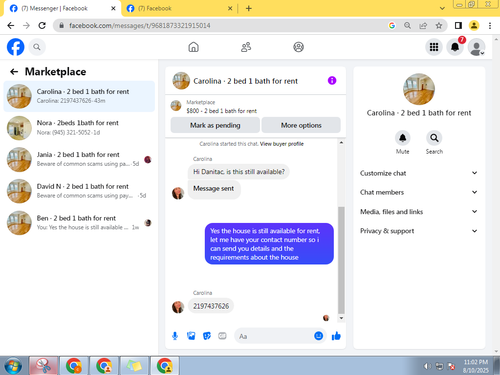This screenshot has height=375, width=500.
Task: Choose a GIF icon
Action: [222, 336]
